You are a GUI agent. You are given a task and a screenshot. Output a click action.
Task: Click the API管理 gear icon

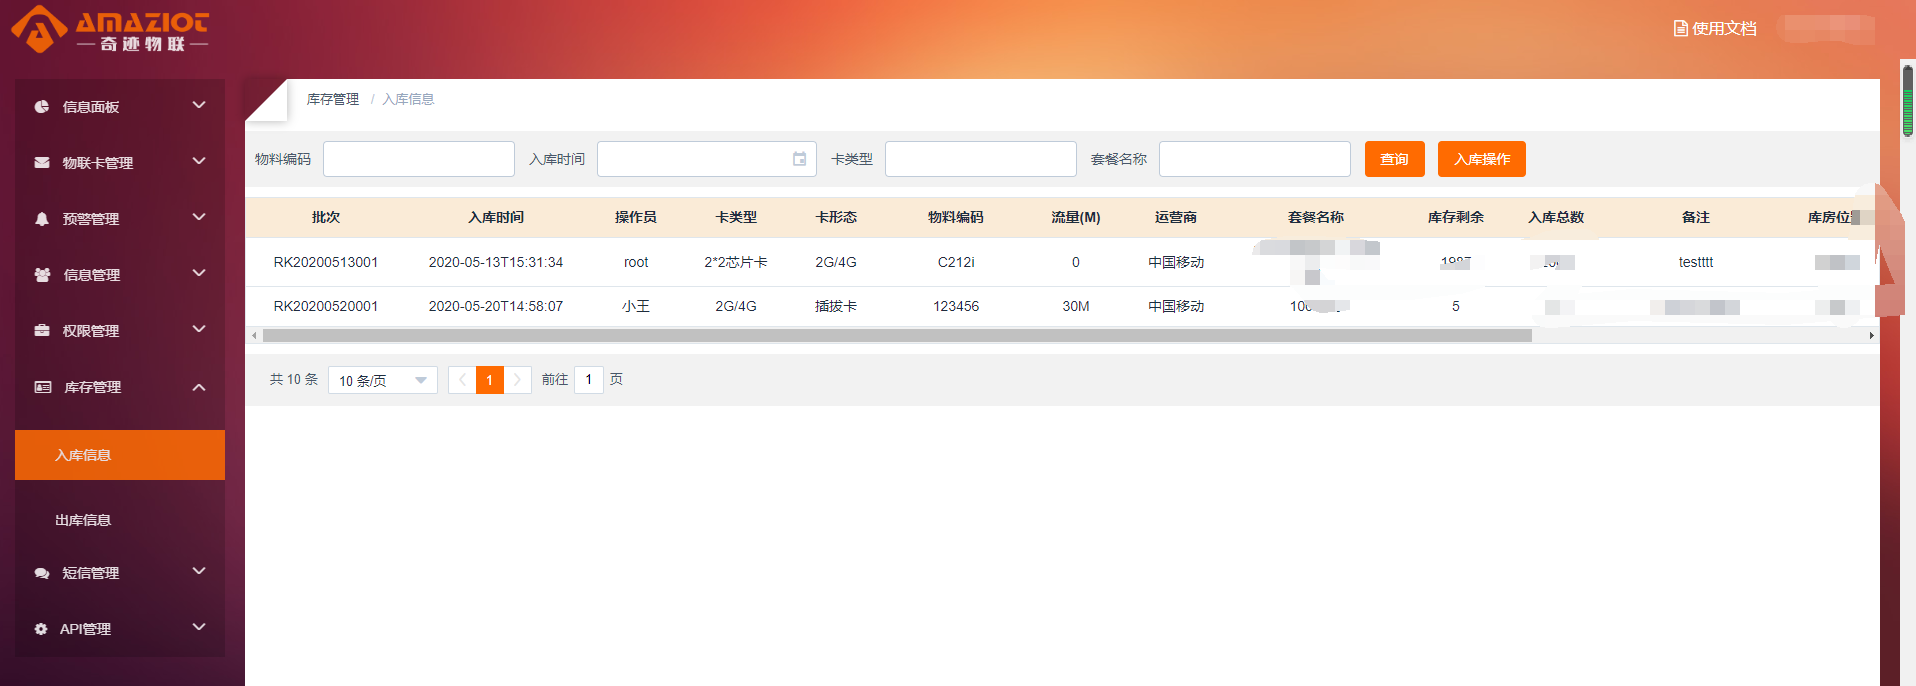coord(41,629)
